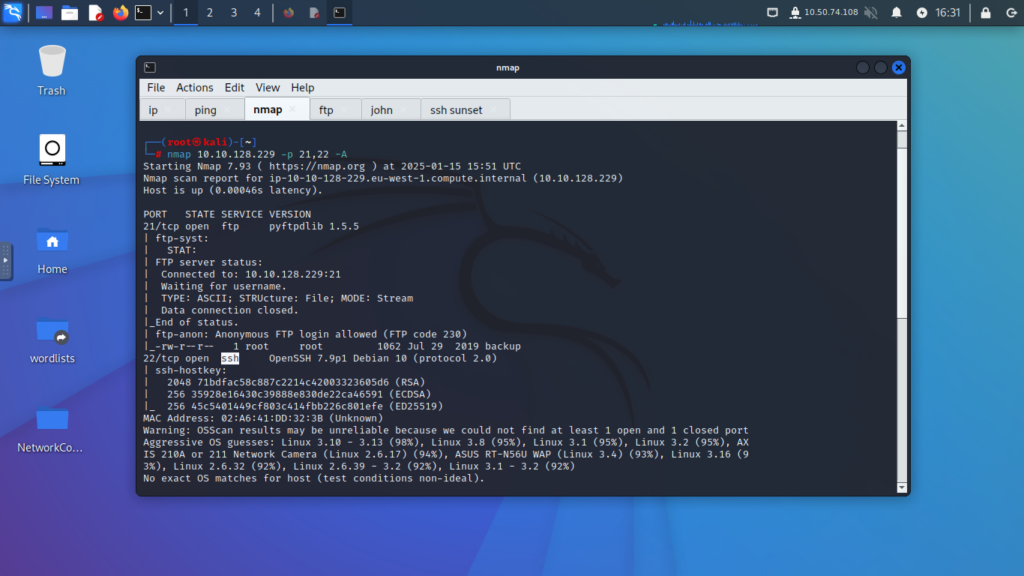The image size is (1024, 576).
Task: Click the show desktop panel icon
Action: click(x=44, y=13)
